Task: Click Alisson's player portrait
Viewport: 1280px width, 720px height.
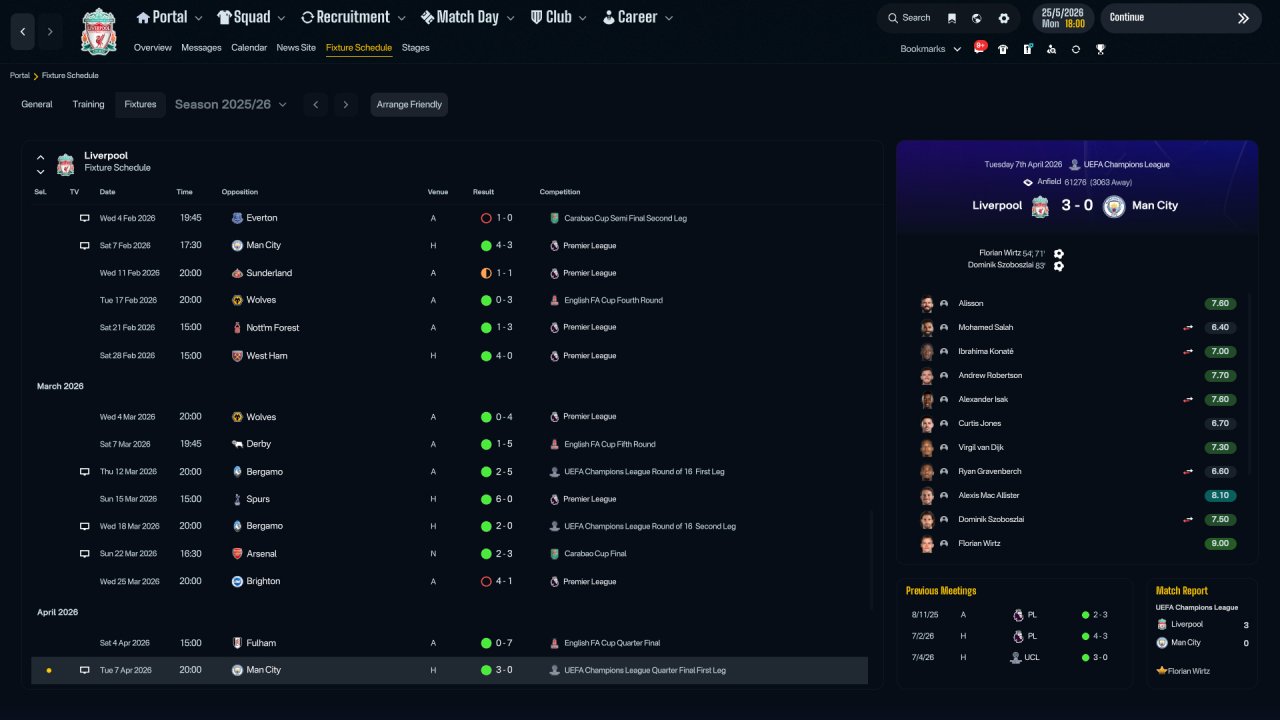Action: [927, 304]
